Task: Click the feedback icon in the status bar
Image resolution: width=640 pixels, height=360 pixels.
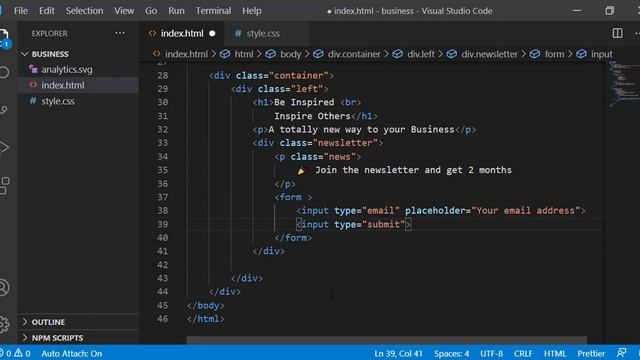Action: (x=621, y=353)
